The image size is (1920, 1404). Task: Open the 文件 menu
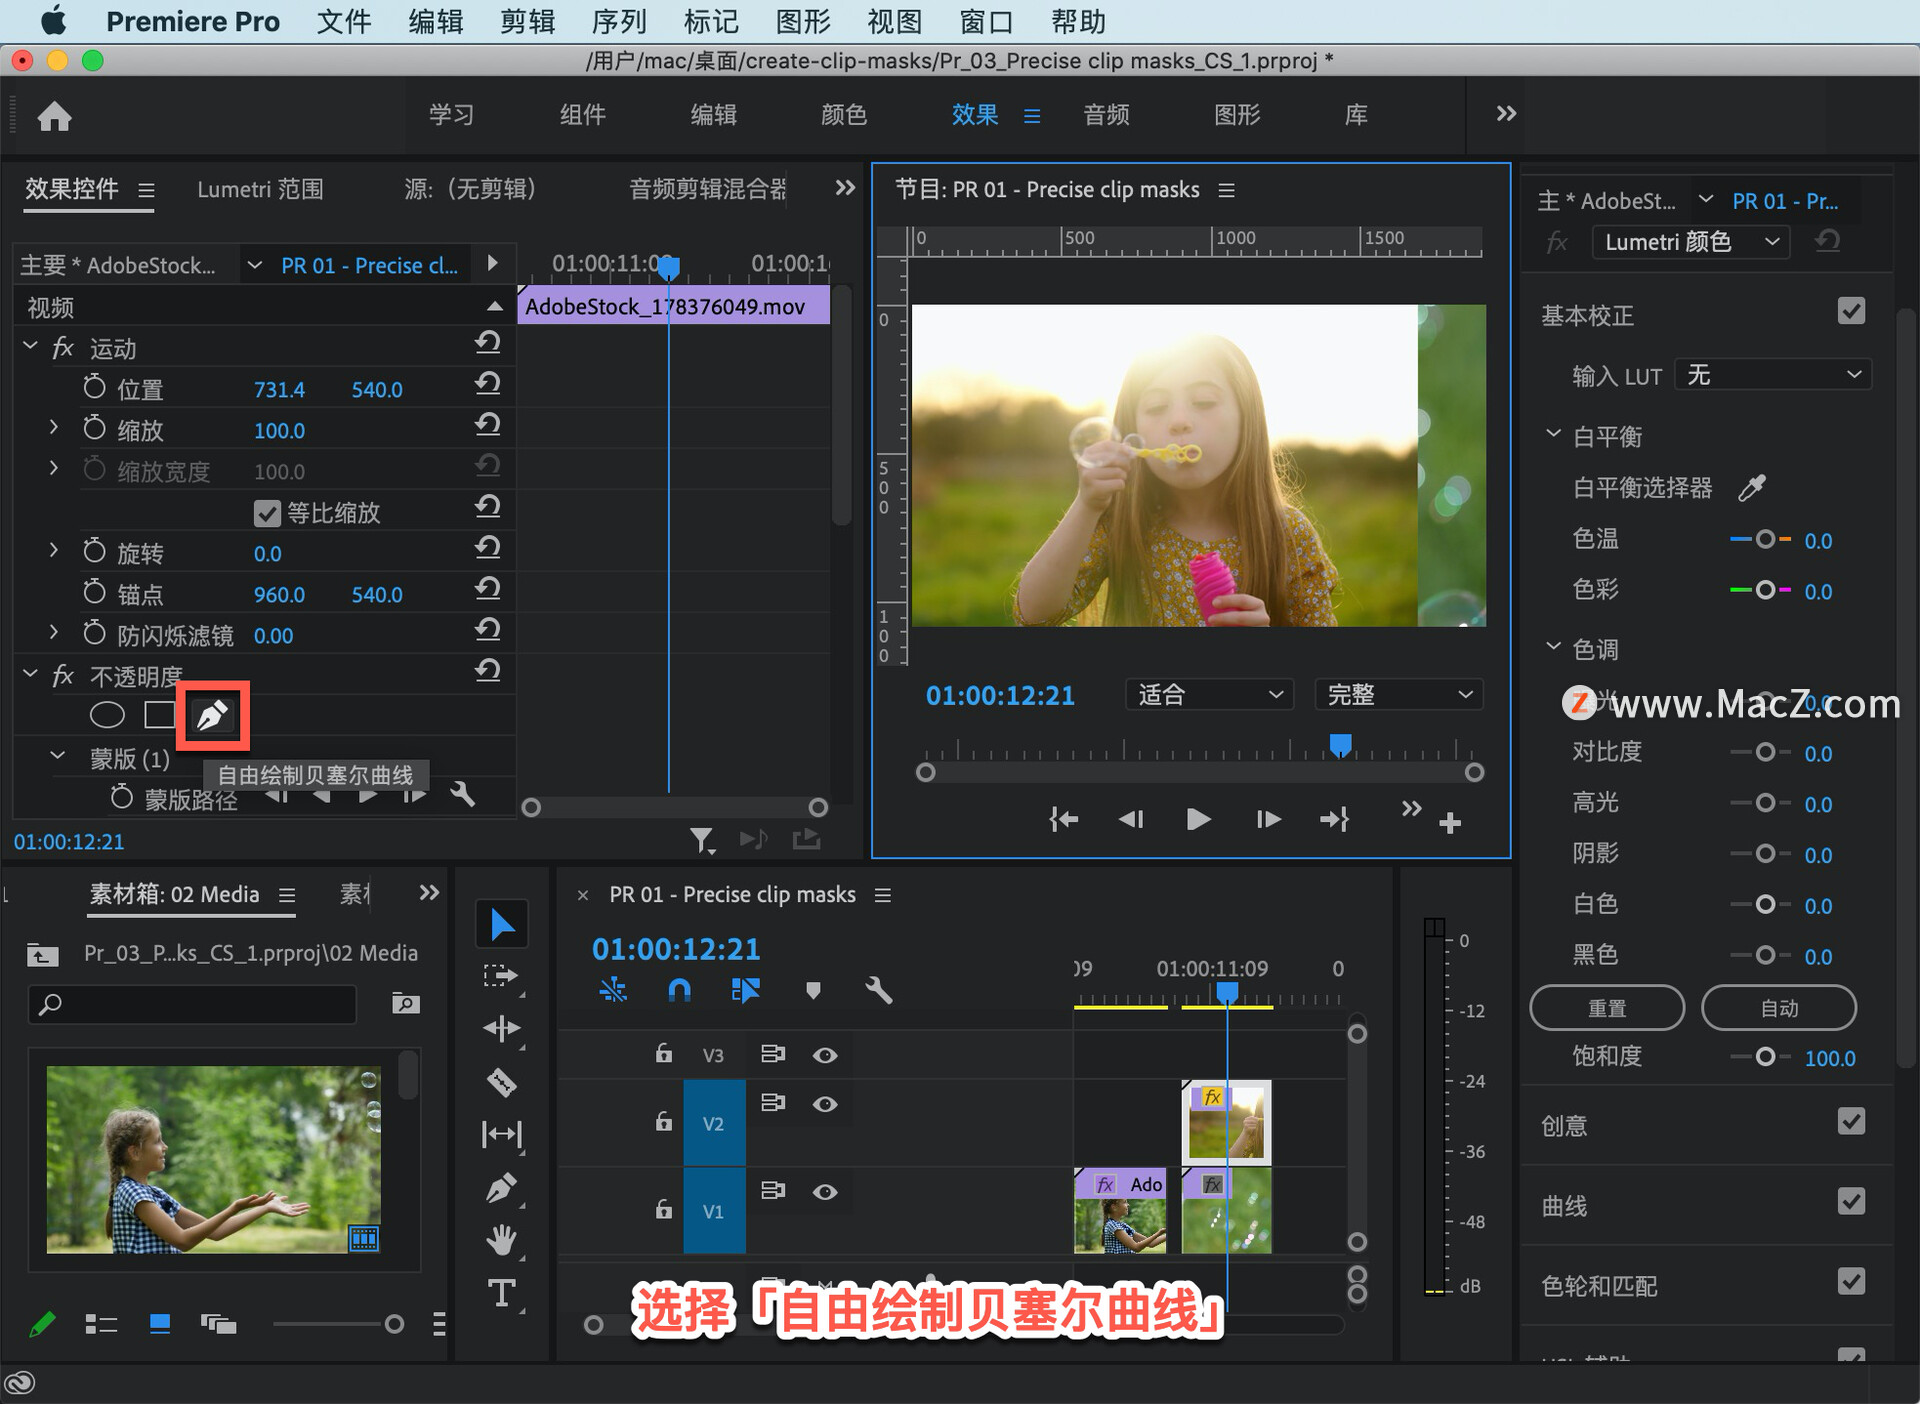[x=343, y=21]
